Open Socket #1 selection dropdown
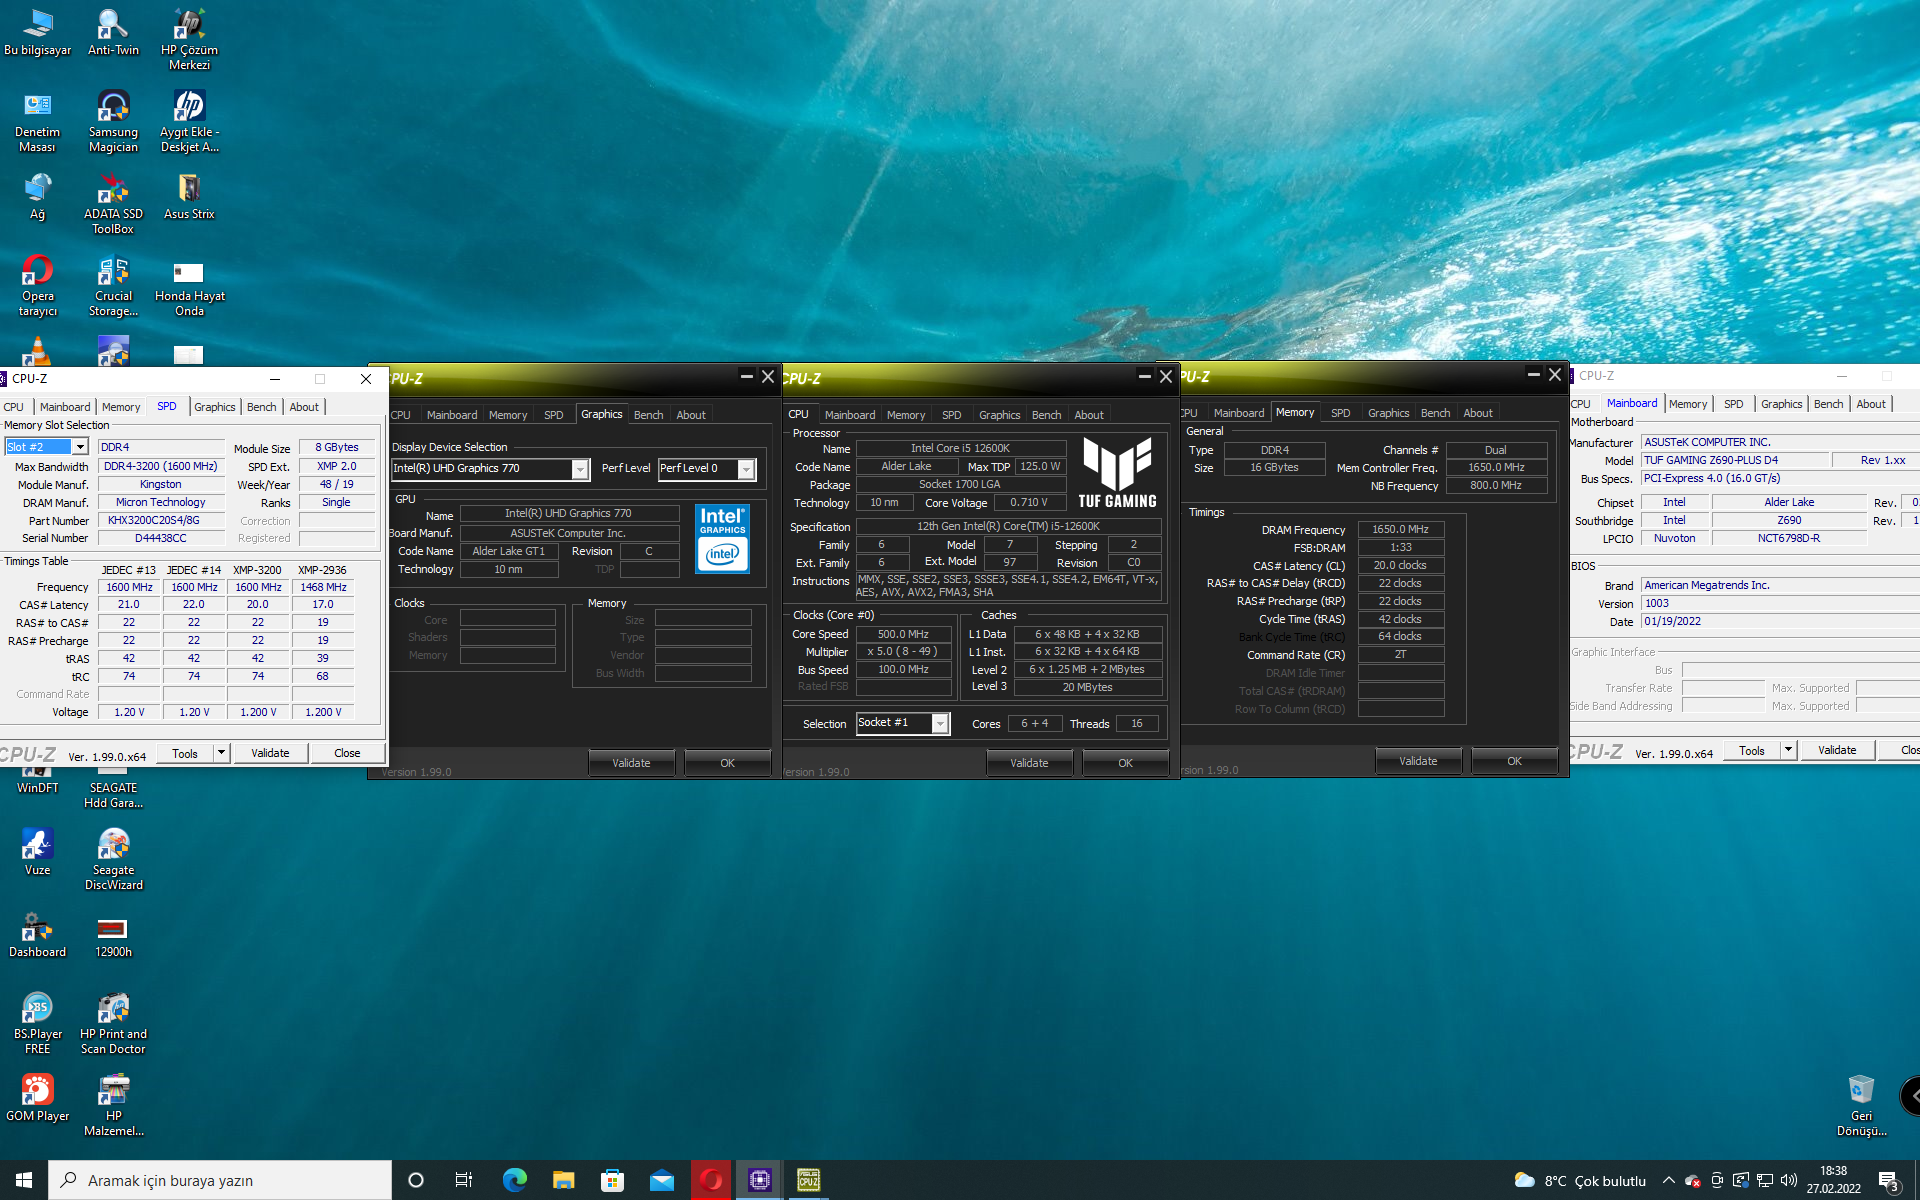The image size is (1920, 1200). pyautogui.click(x=940, y=723)
